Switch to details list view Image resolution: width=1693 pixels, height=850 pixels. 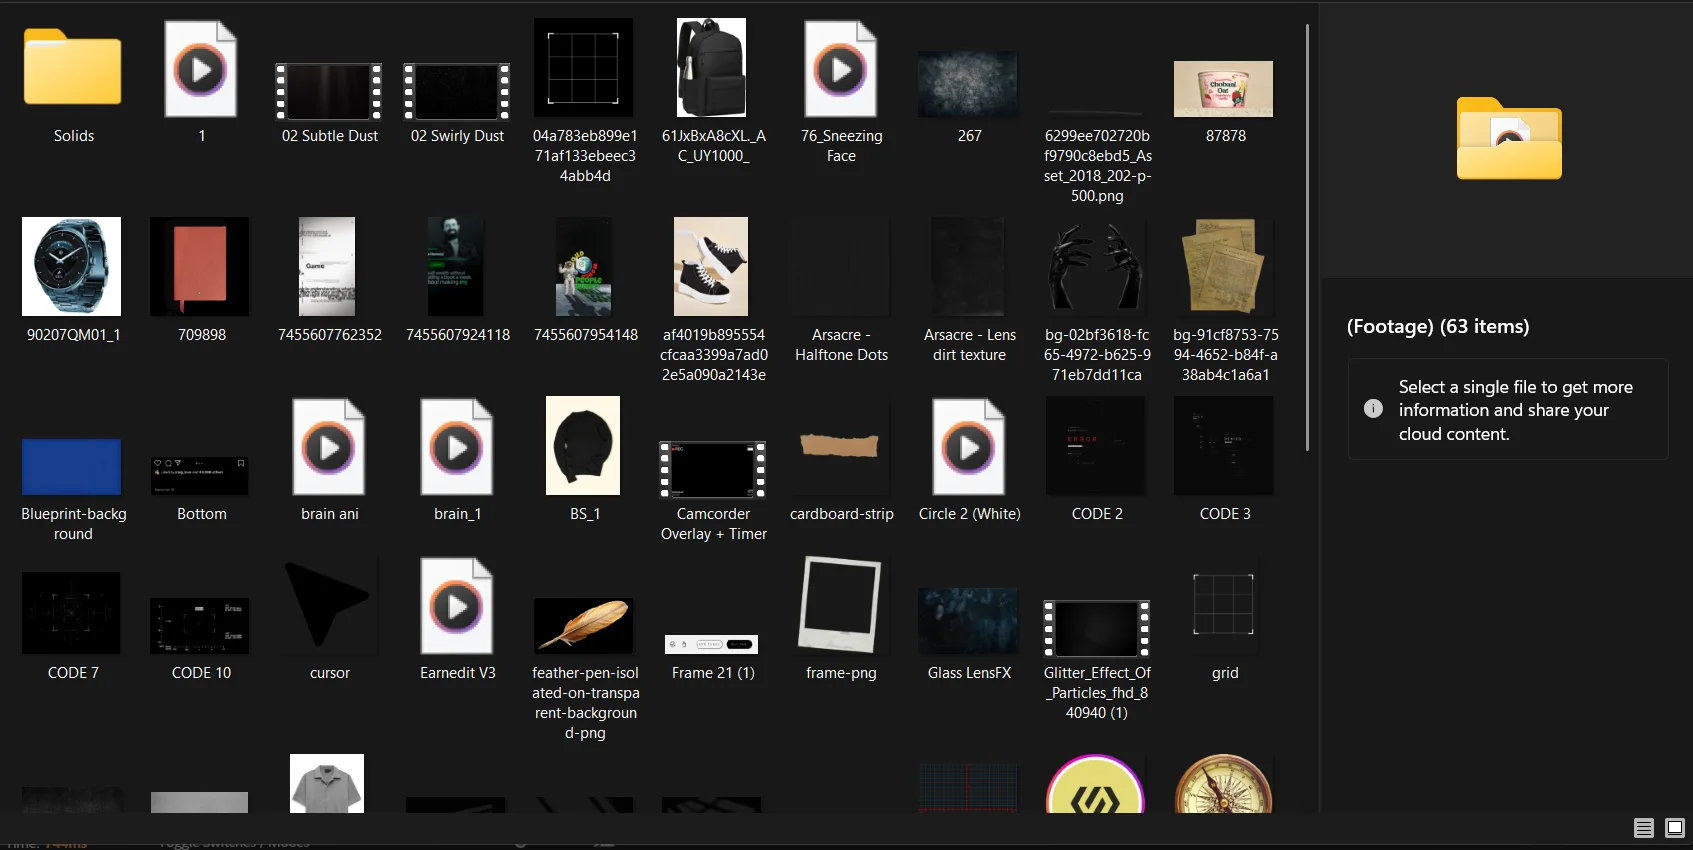click(x=1643, y=828)
